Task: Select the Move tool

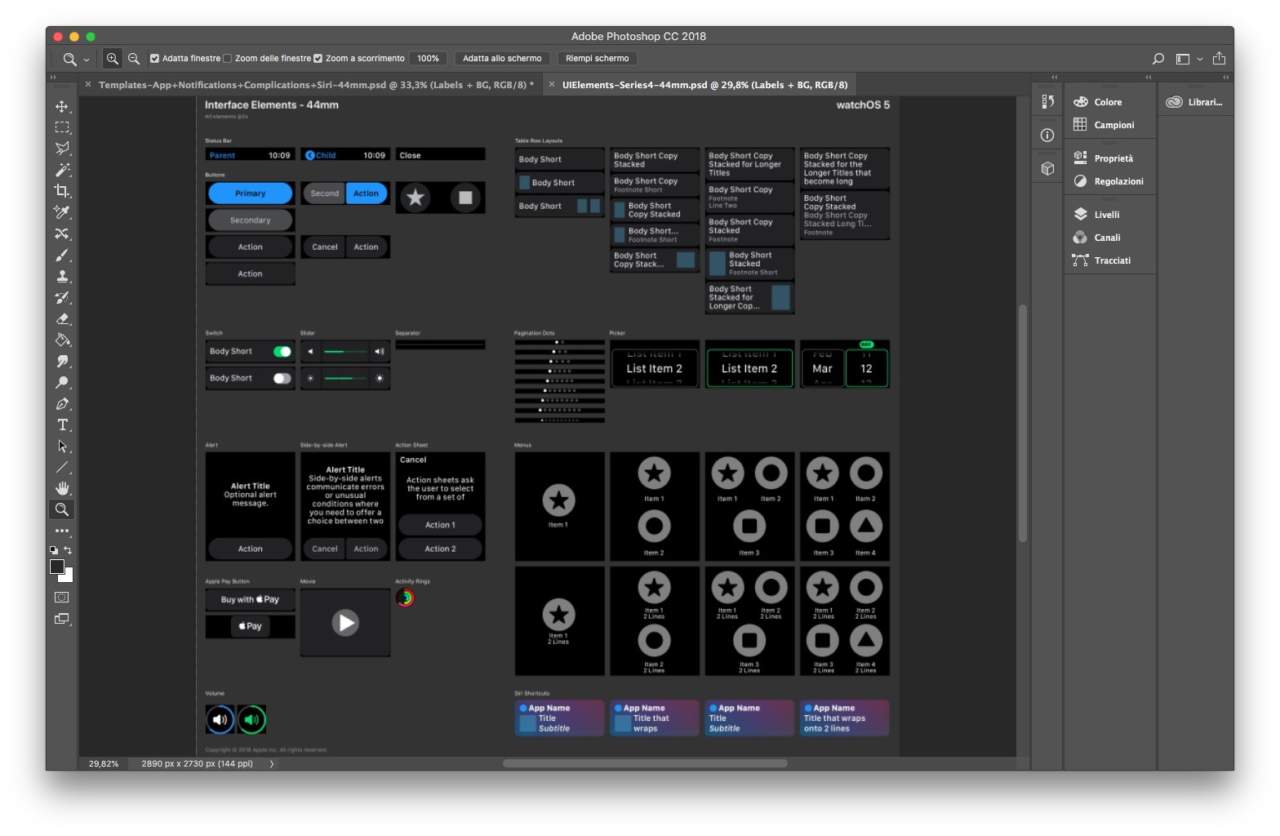Action: pos(62,107)
